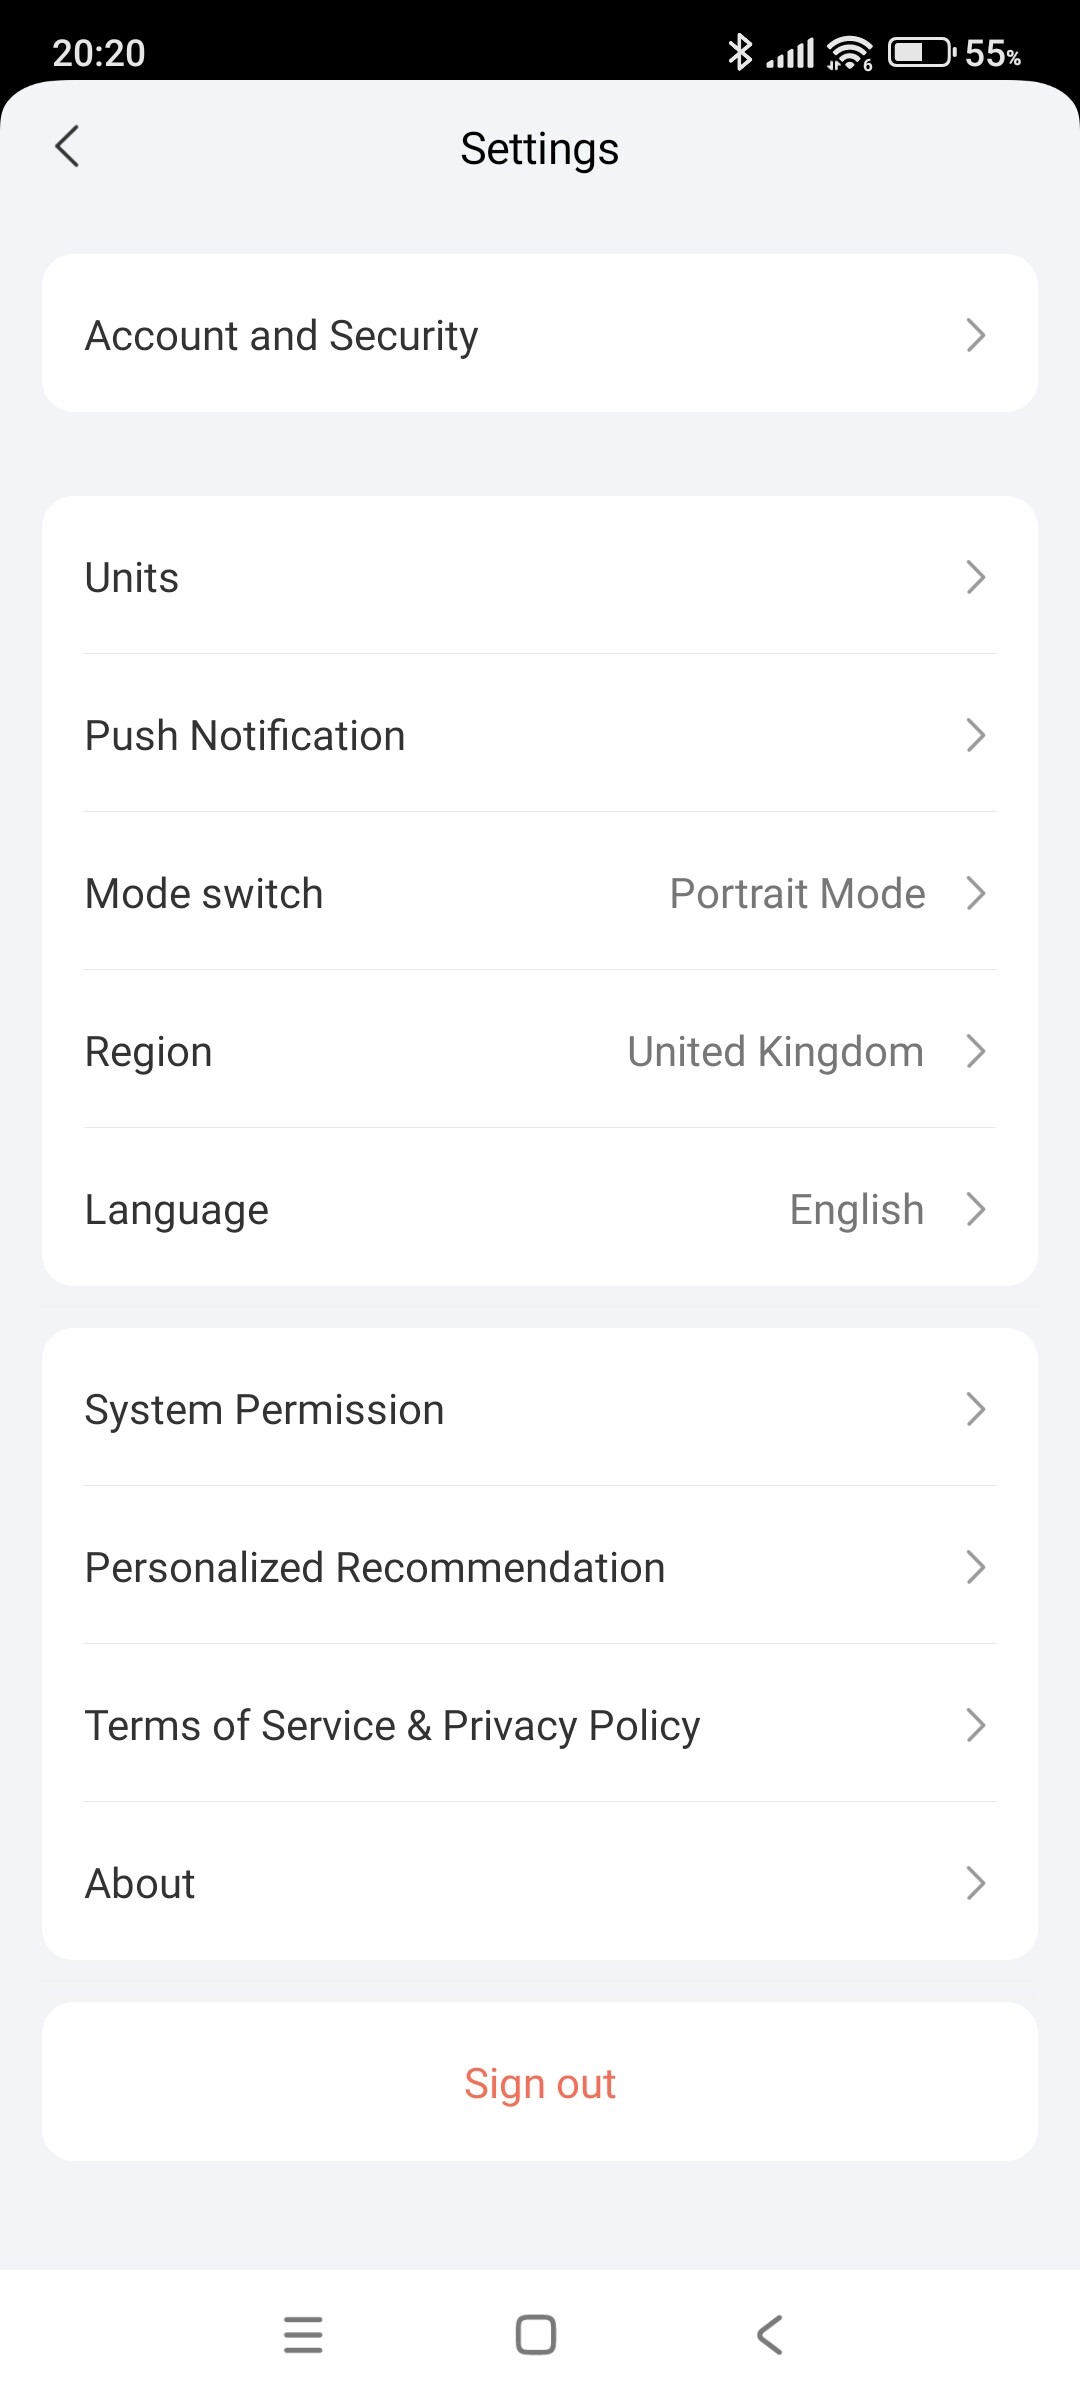Tap the Wi-Fi status bar icon
This screenshot has width=1080, height=2400.
[850, 52]
